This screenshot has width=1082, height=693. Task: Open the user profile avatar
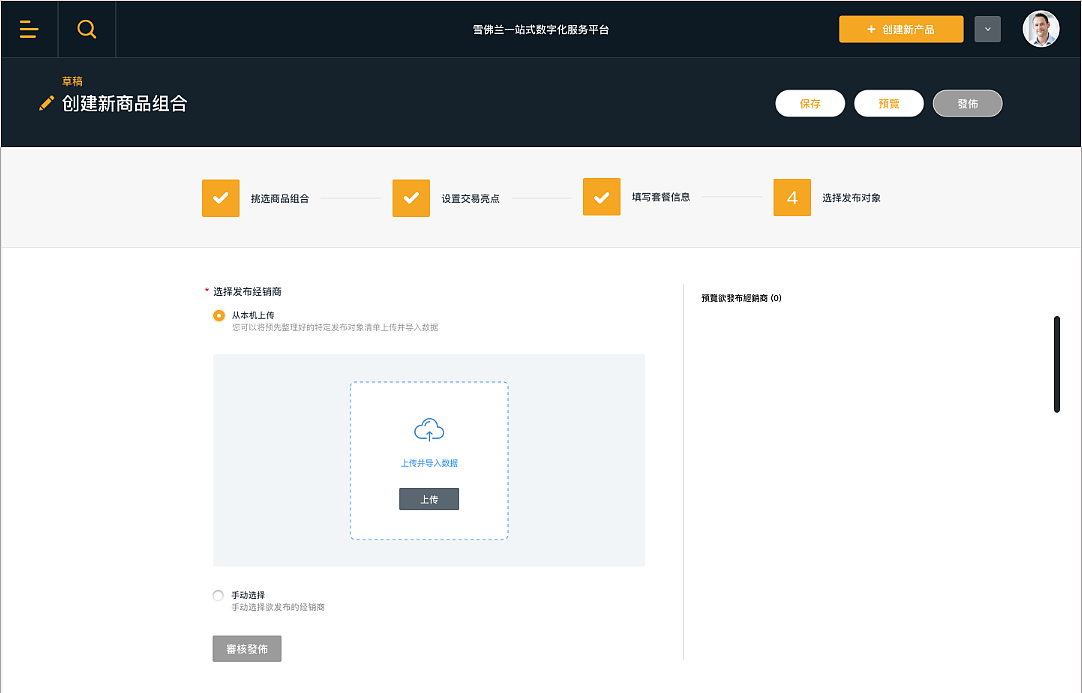click(1040, 29)
